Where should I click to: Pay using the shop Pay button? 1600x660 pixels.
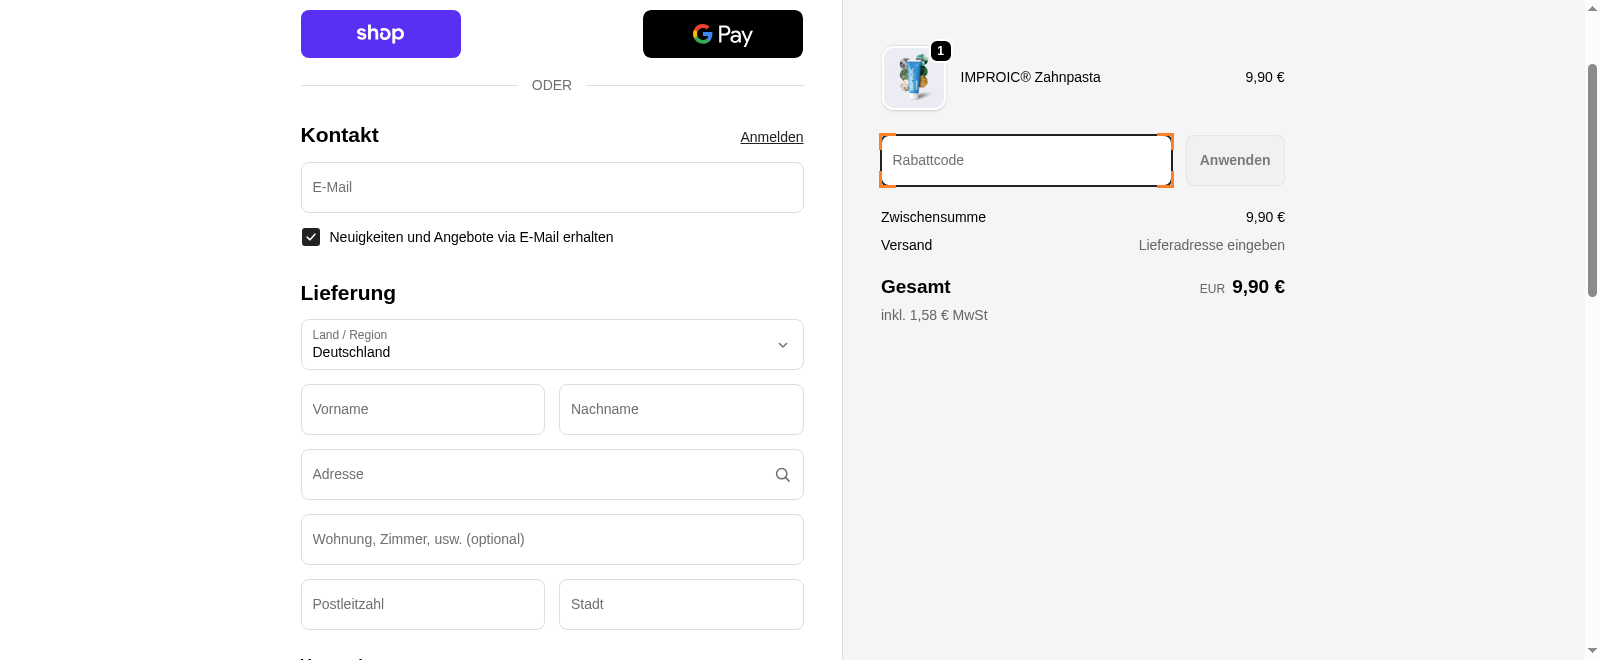pyautogui.click(x=380, y=33)
